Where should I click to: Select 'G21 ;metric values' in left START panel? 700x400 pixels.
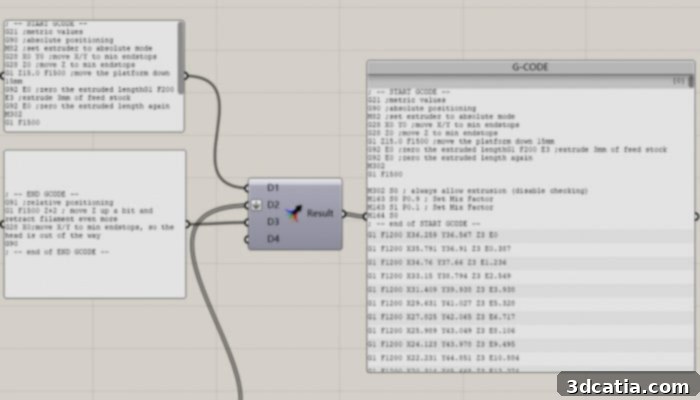pos(44,32)
